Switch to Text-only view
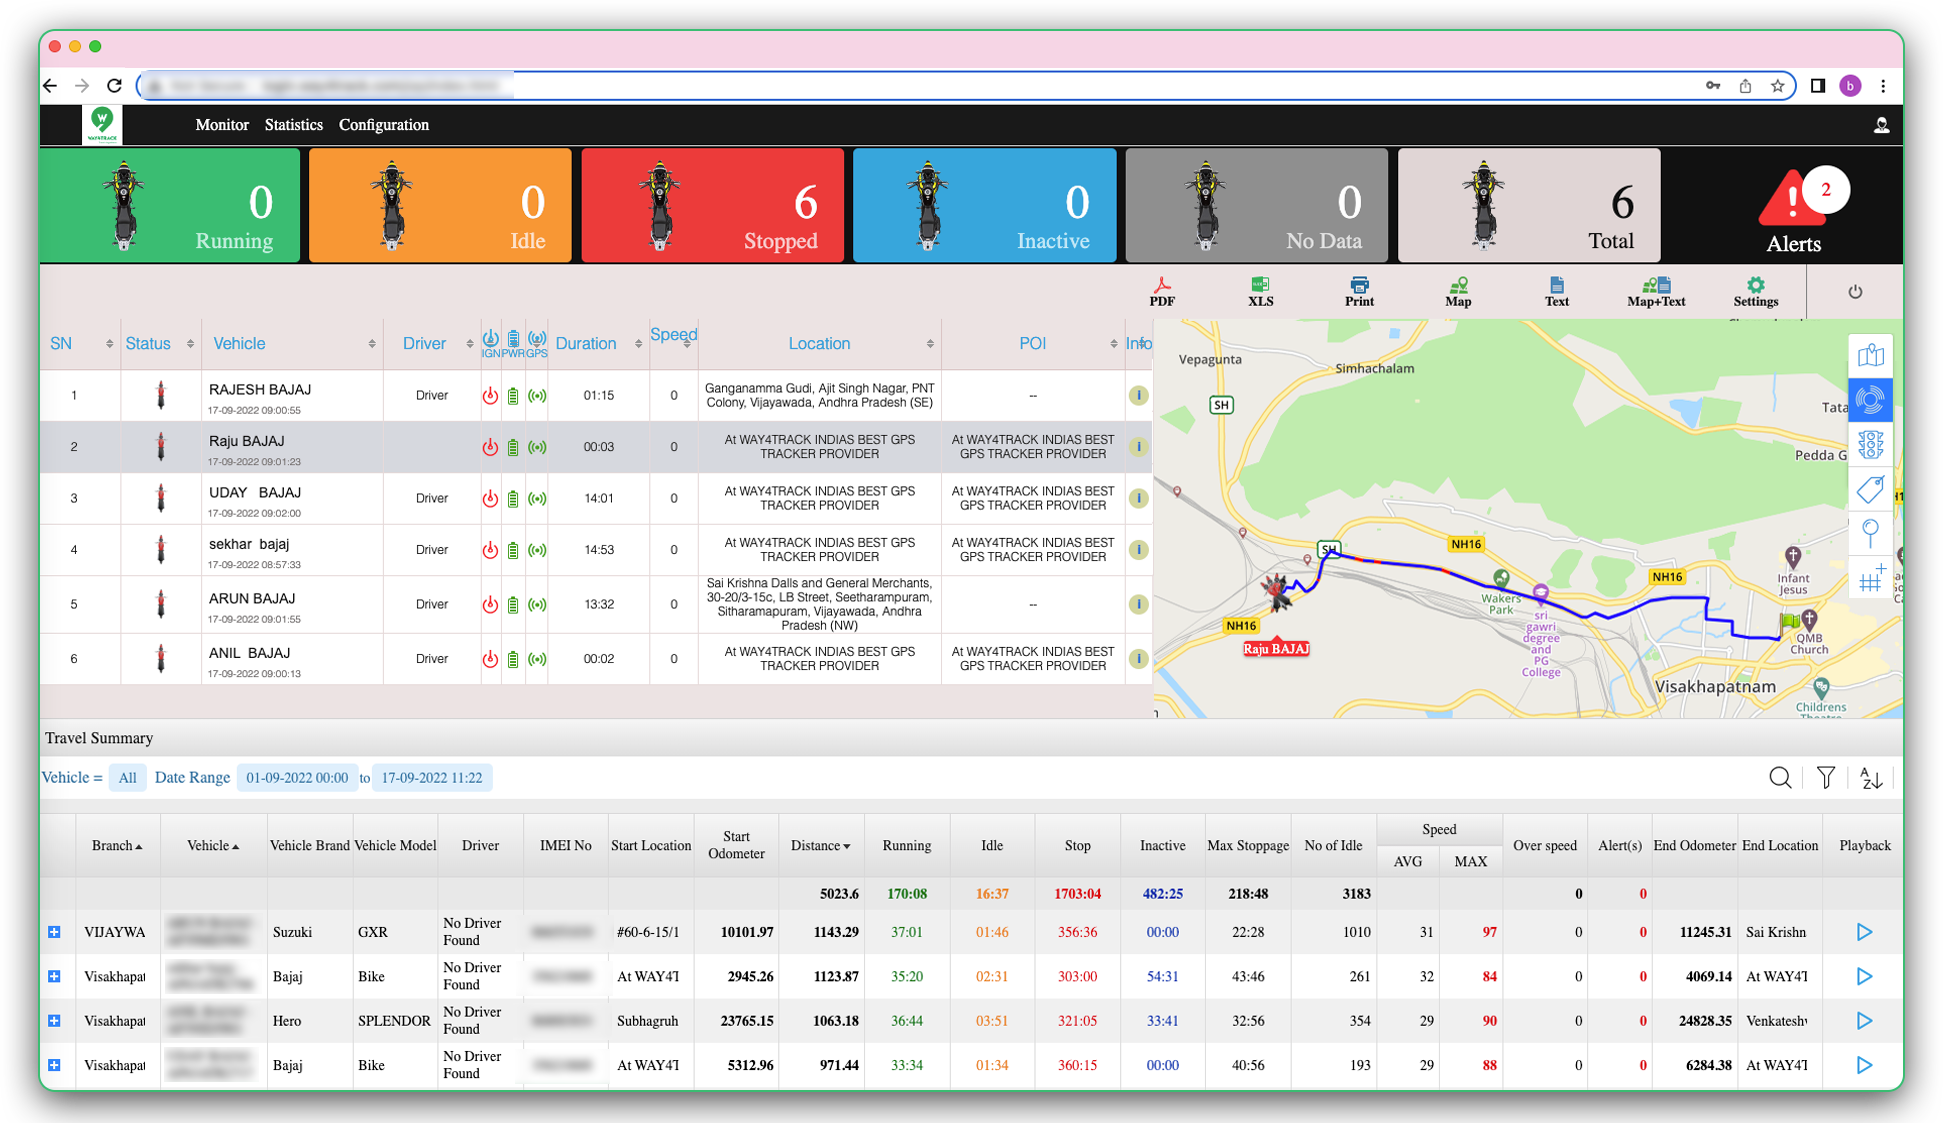 [1556, 292]
